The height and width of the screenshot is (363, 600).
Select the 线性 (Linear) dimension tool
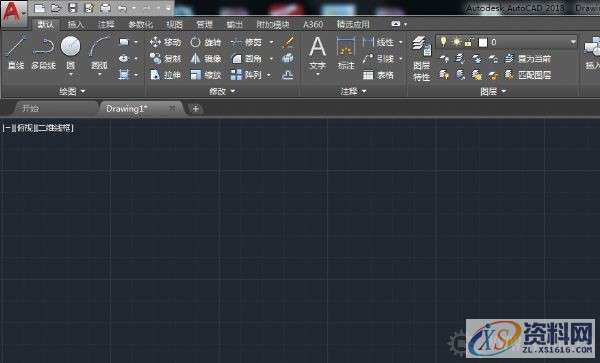(378, 42)
